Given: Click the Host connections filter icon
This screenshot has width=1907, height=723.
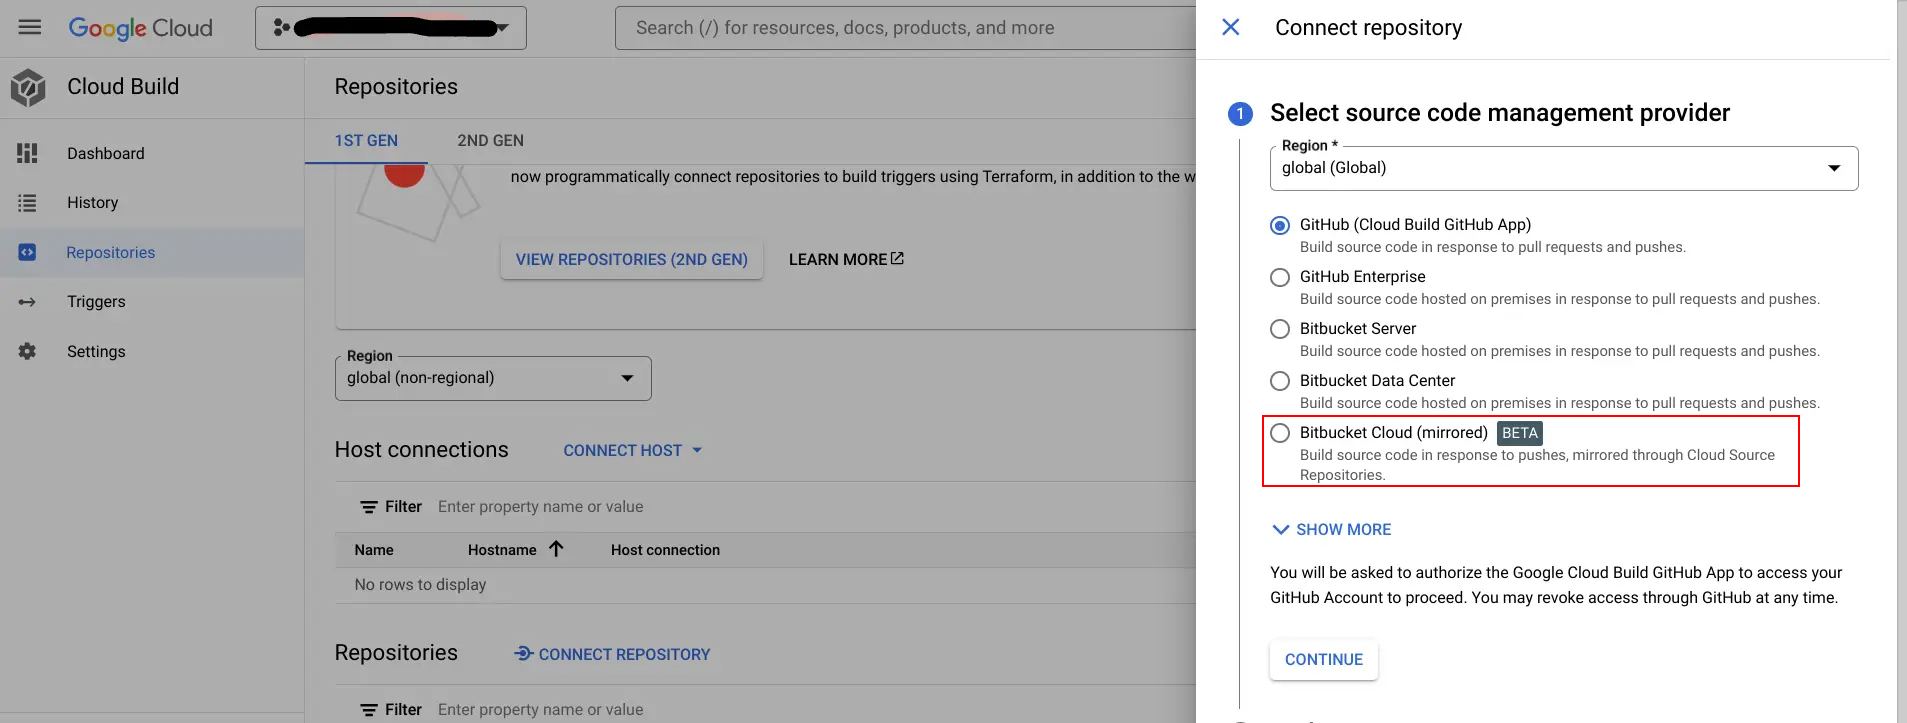Looking at the screenshot, I should (x=369, y=507).
